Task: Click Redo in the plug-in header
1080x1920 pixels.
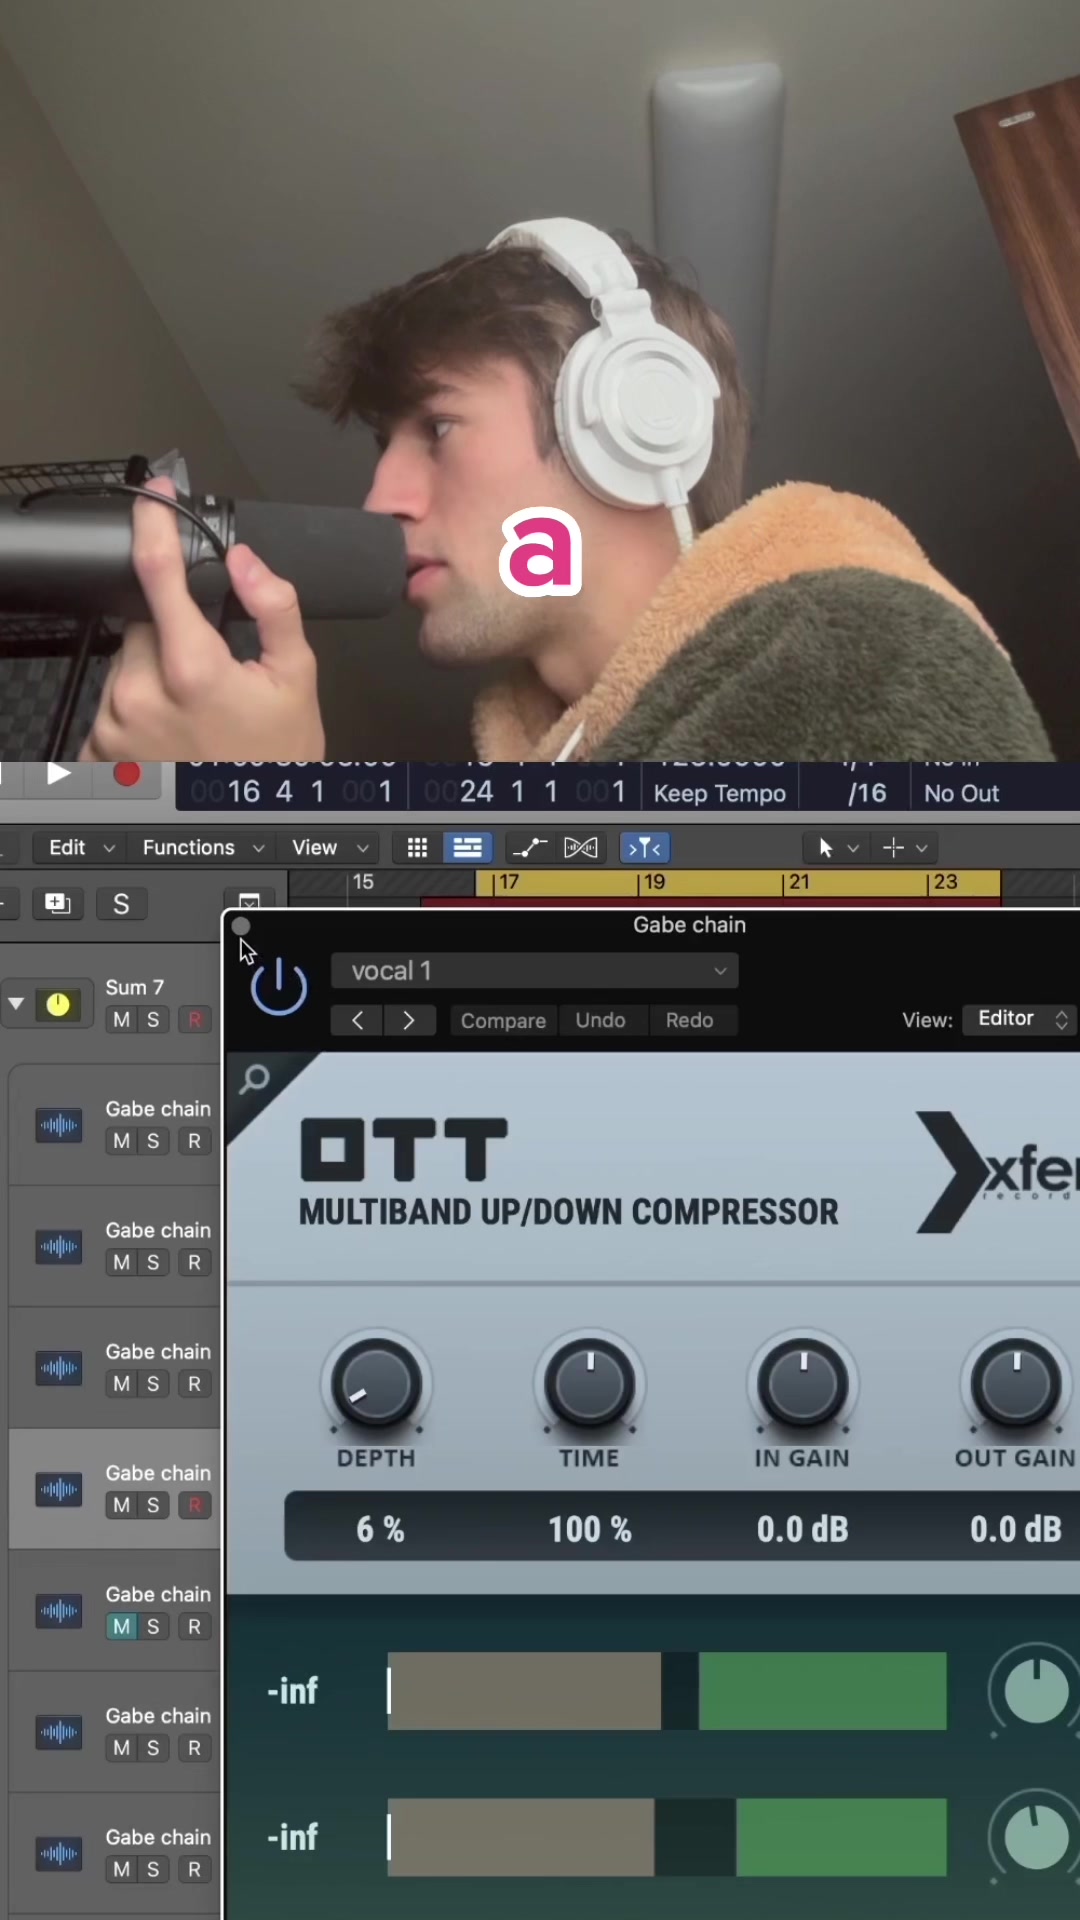Action: pyautogui.click(x=690, y=1020)
